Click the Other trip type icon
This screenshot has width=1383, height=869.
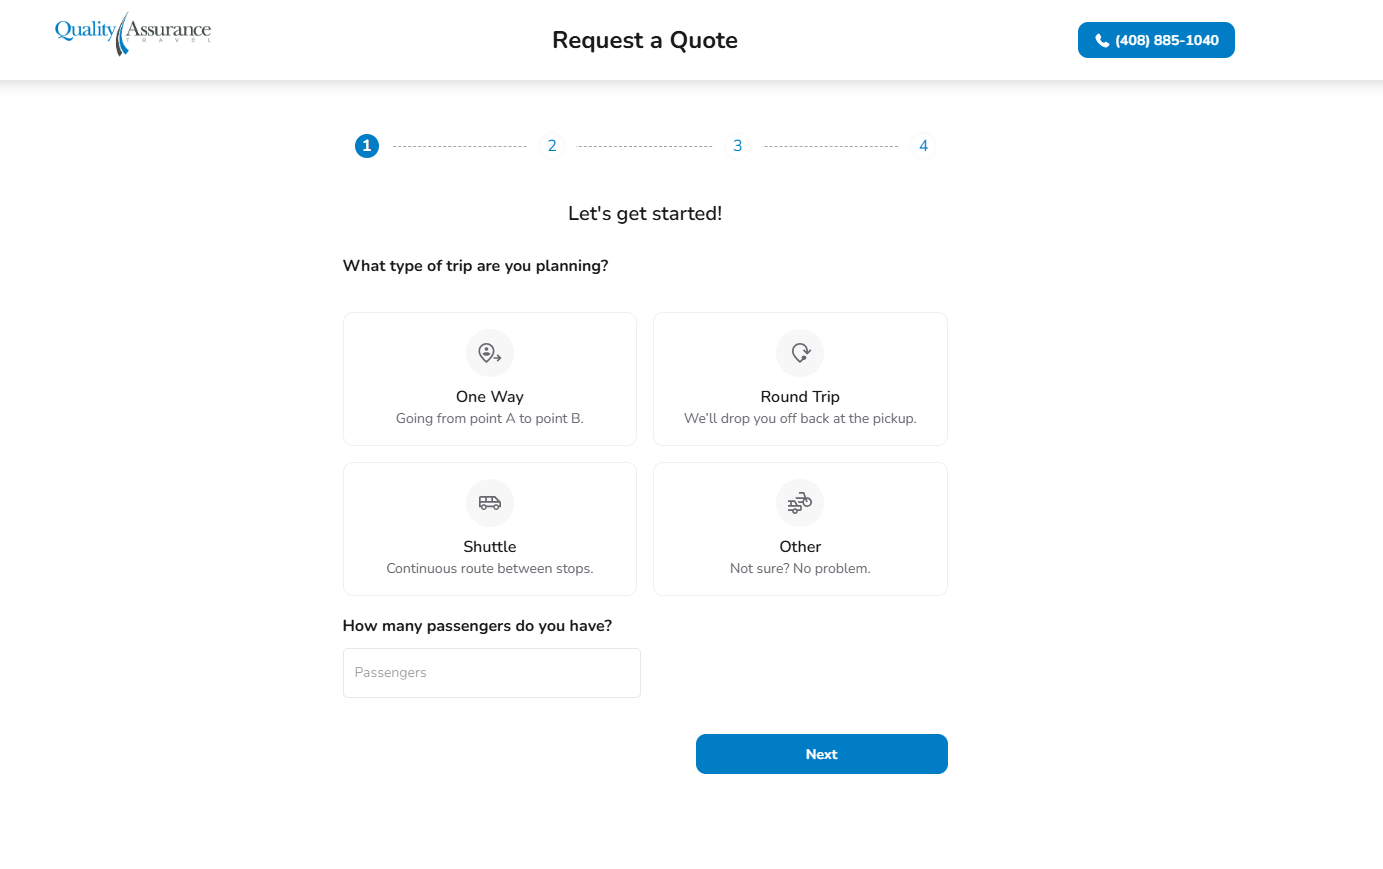pos(800,503)
